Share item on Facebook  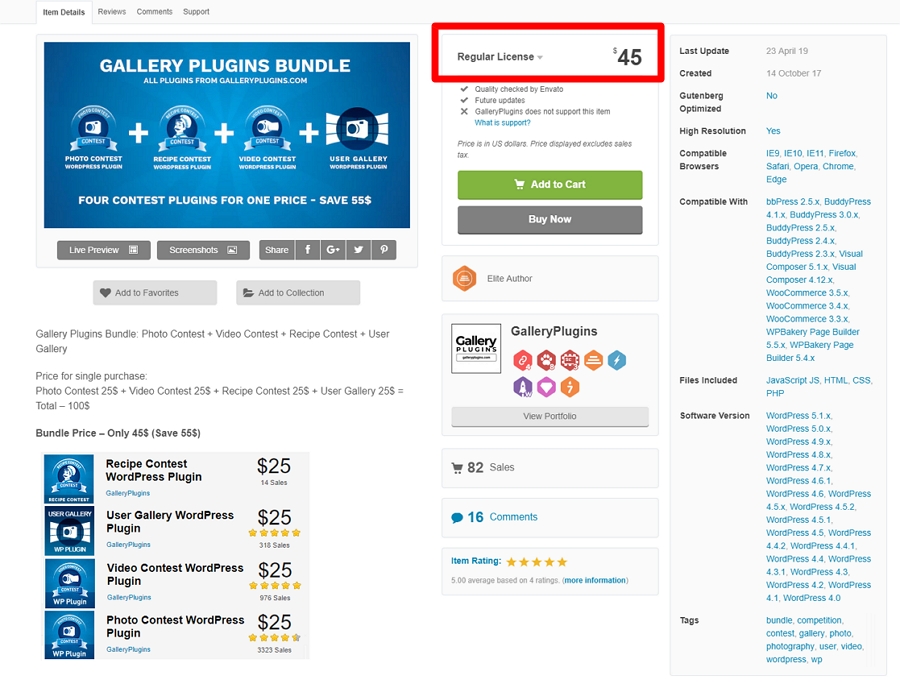(307, 250)
